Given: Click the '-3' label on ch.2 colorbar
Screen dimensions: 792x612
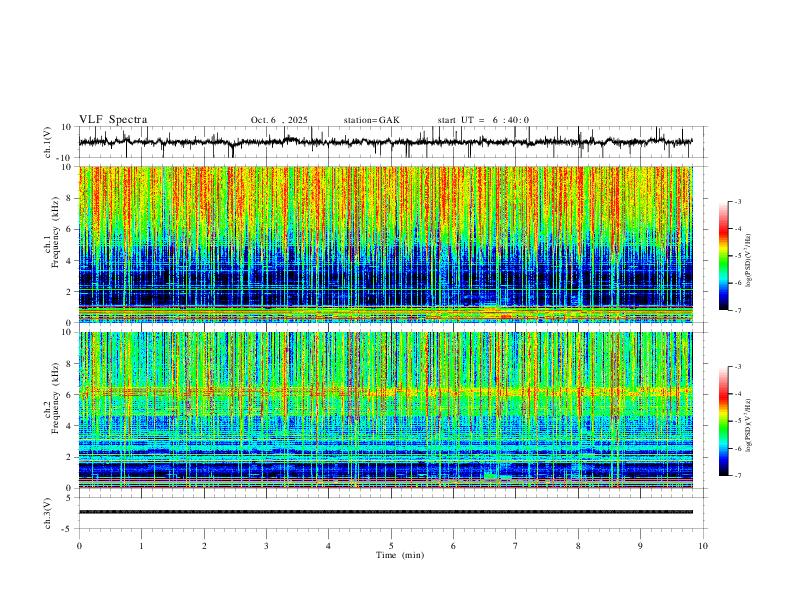Looking at the screenshot, I should point(738,367).
